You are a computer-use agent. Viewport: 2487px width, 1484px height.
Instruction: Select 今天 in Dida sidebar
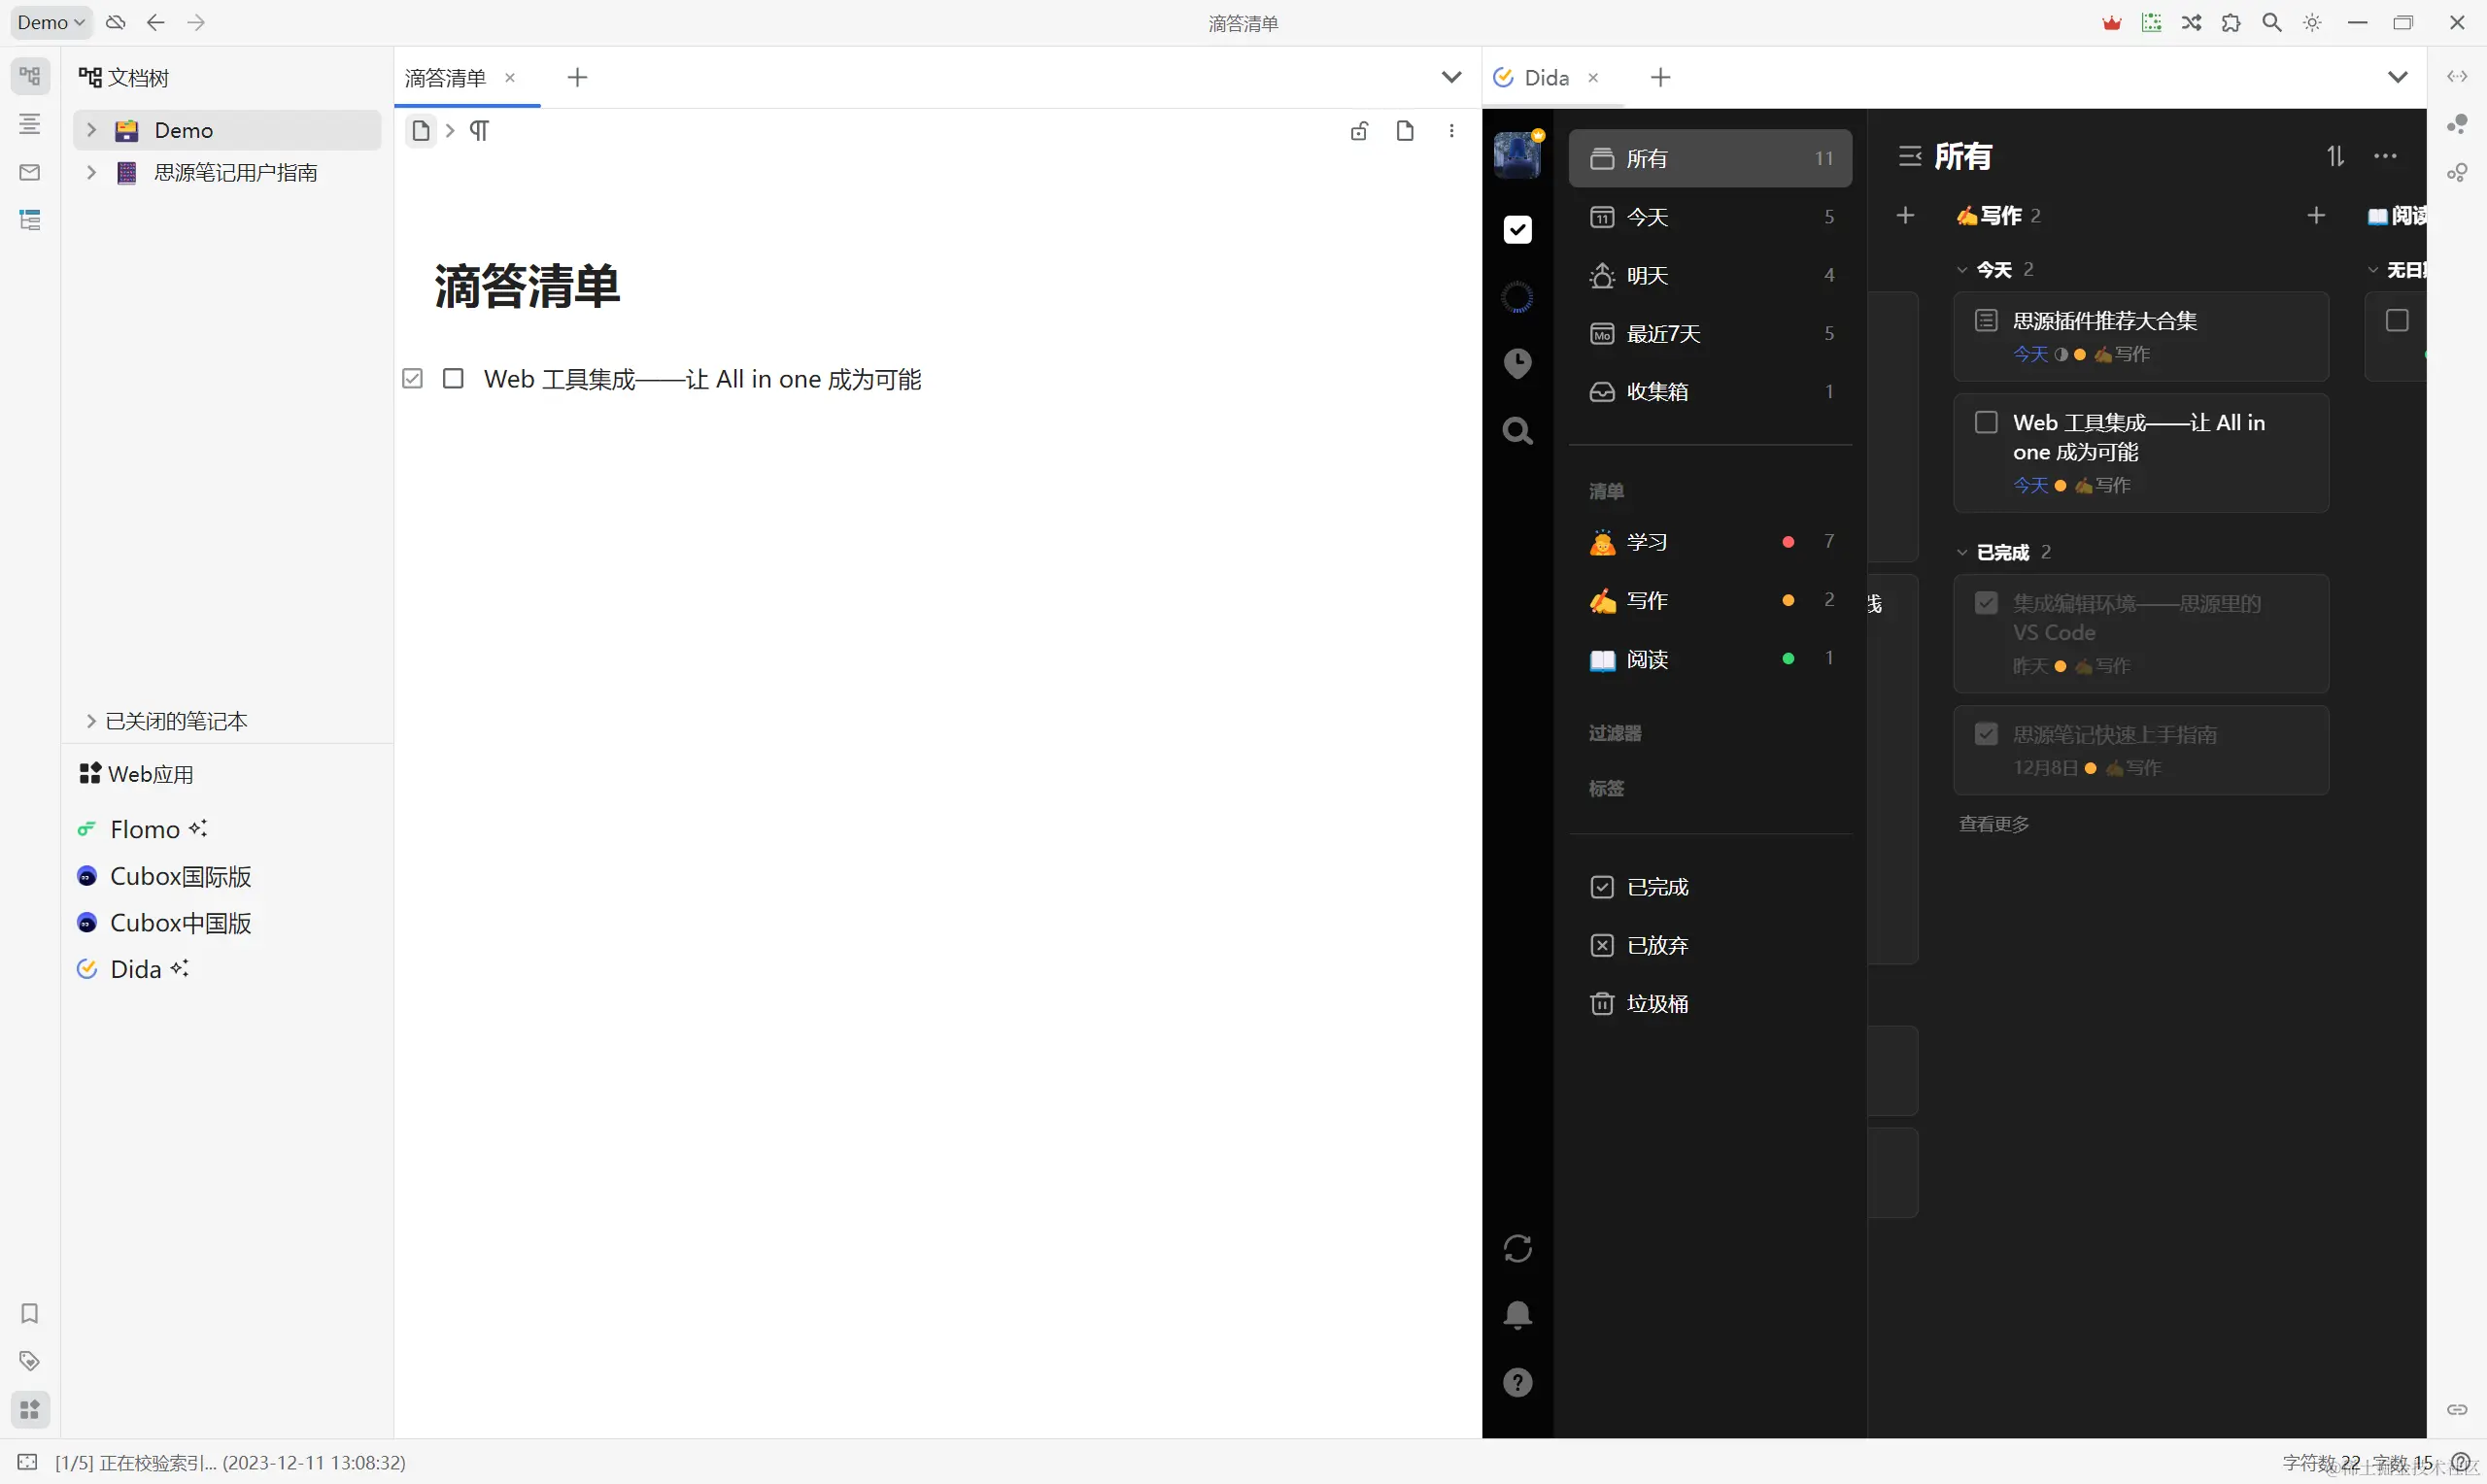pos(1647,217)
